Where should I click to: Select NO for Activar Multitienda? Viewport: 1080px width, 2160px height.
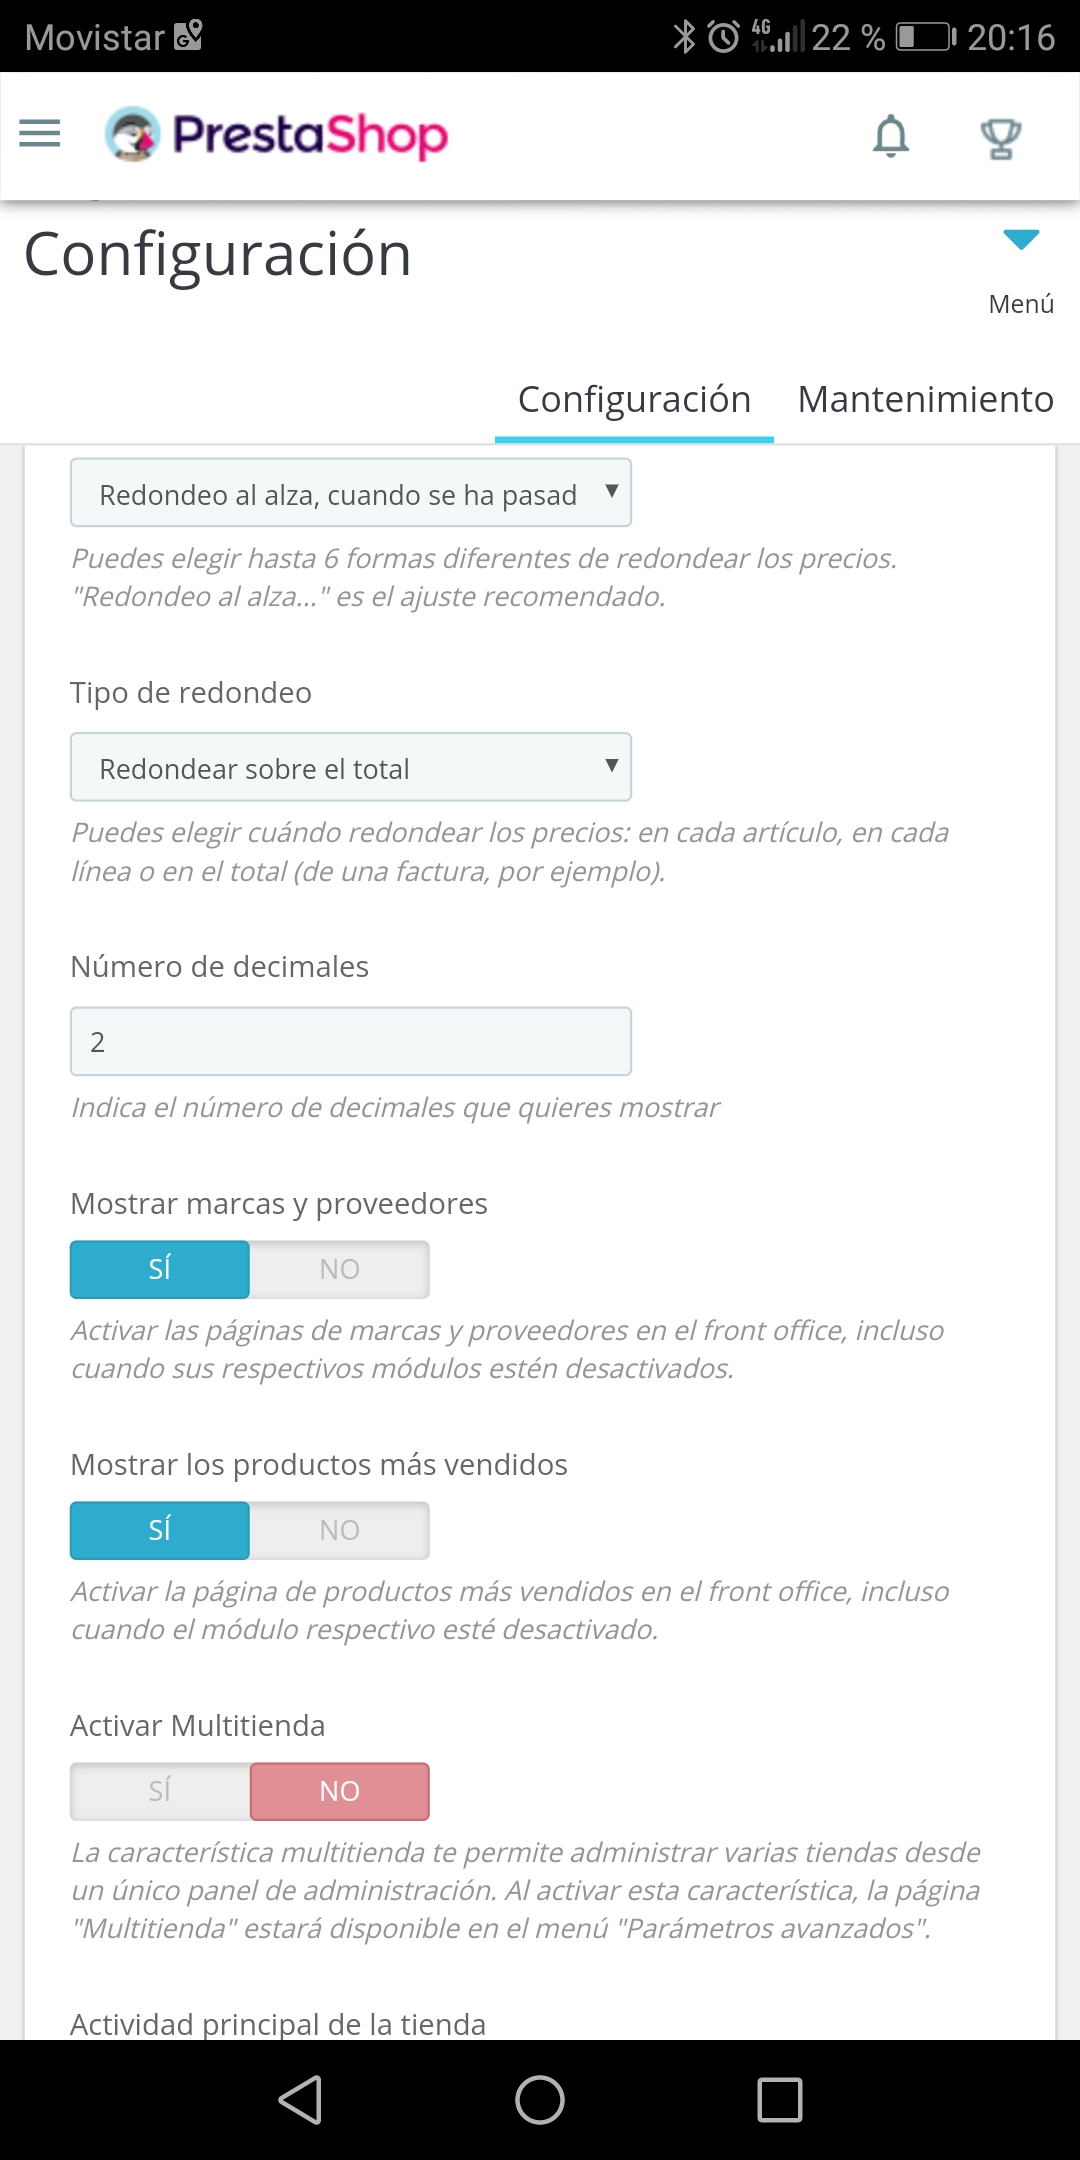tap(339, 1791)
